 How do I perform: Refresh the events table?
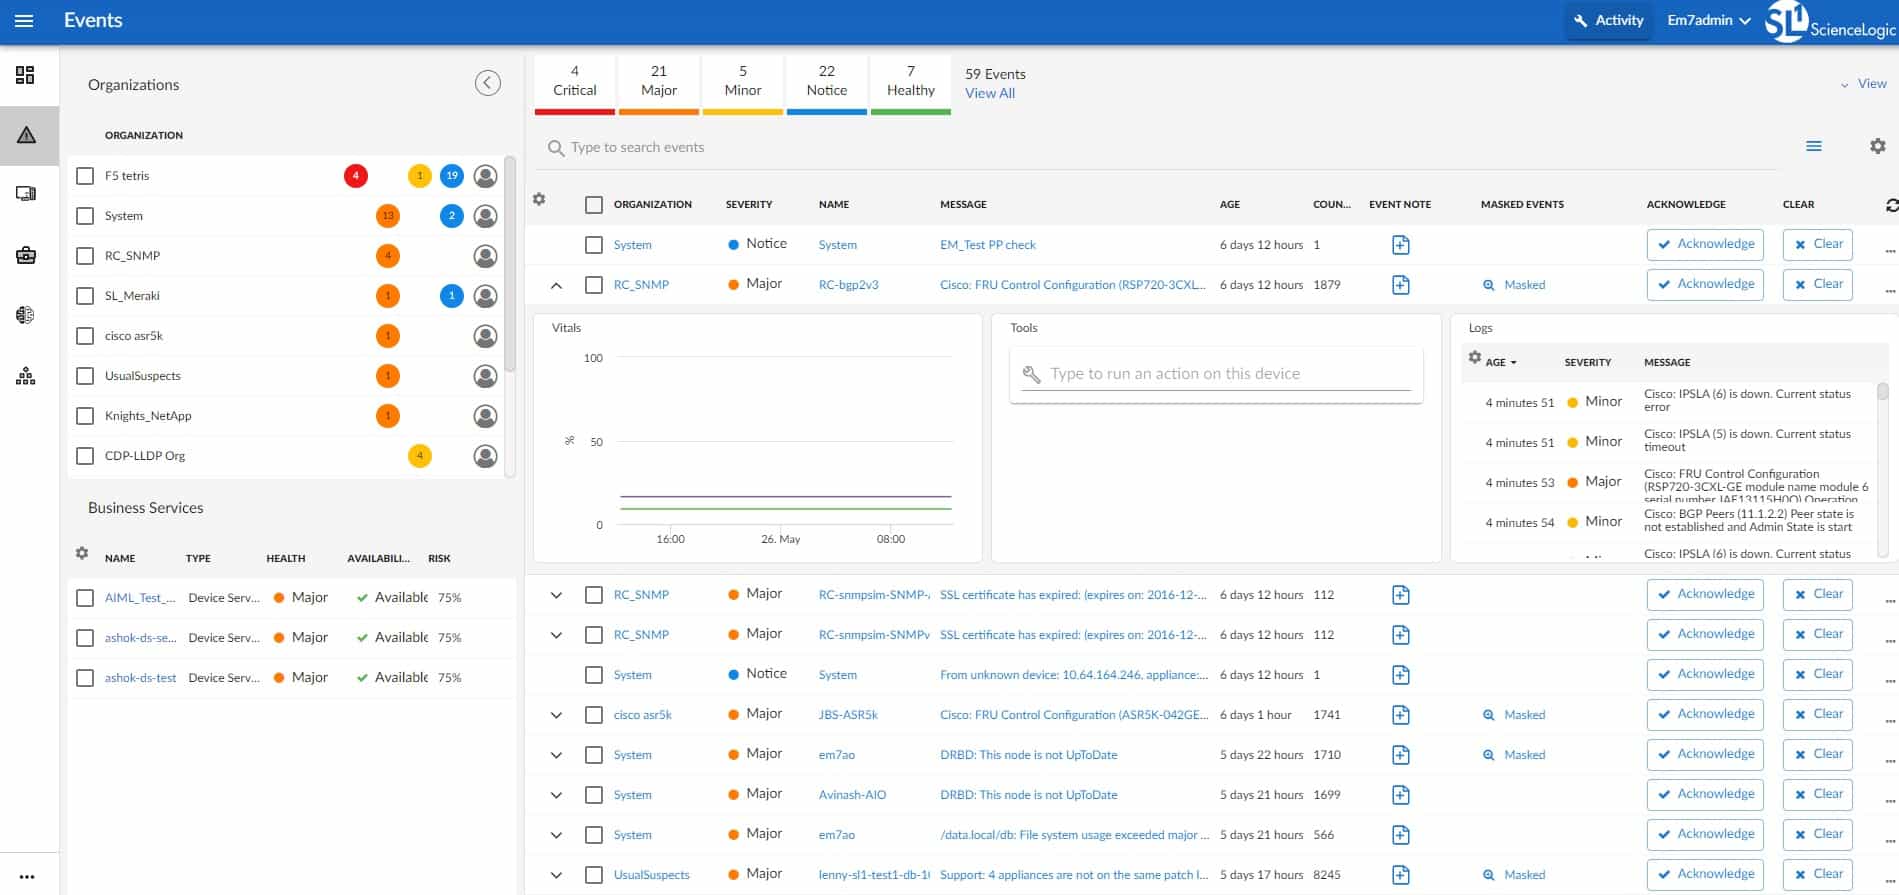(1891, 204)
